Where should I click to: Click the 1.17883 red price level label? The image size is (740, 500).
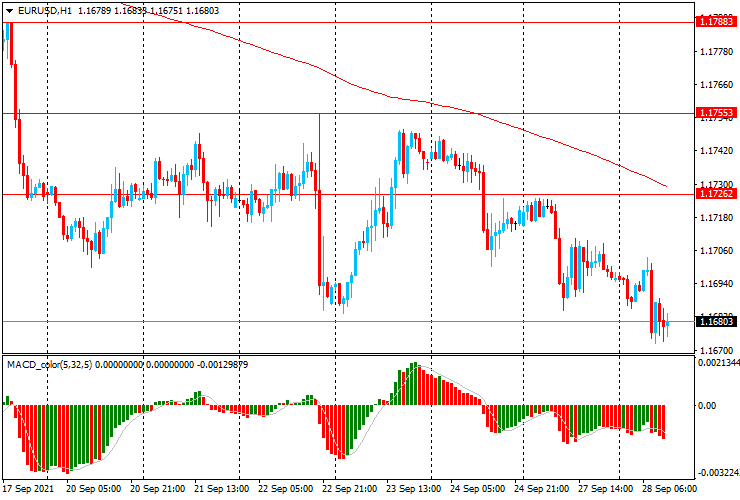(x=716, y=21)
